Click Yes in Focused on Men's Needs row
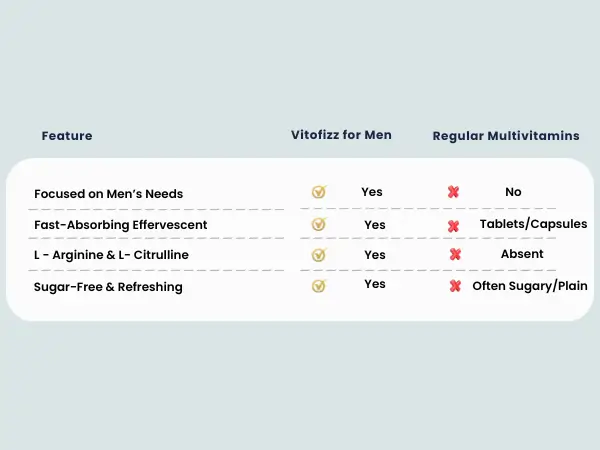Image resolution: width=600 pixels, height=450 pixels. (372, 192)
